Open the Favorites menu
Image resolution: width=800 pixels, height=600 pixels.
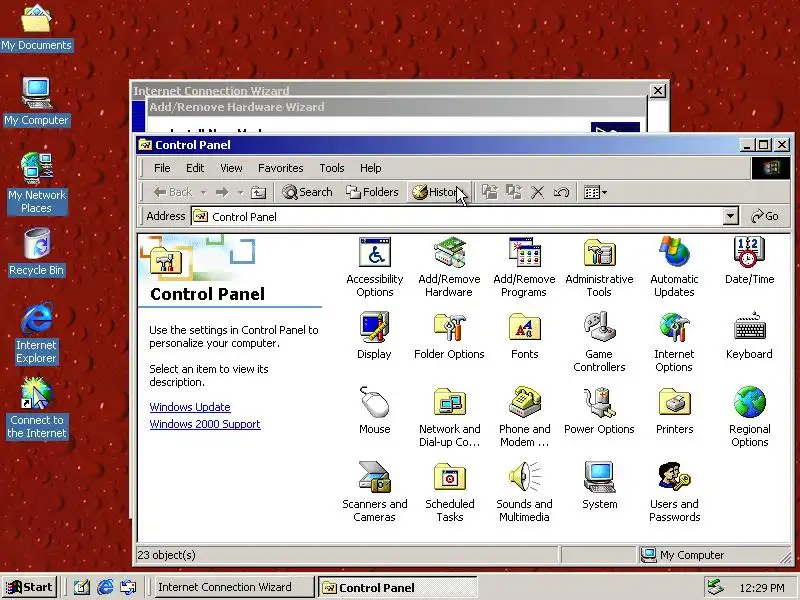click(281, 168)
